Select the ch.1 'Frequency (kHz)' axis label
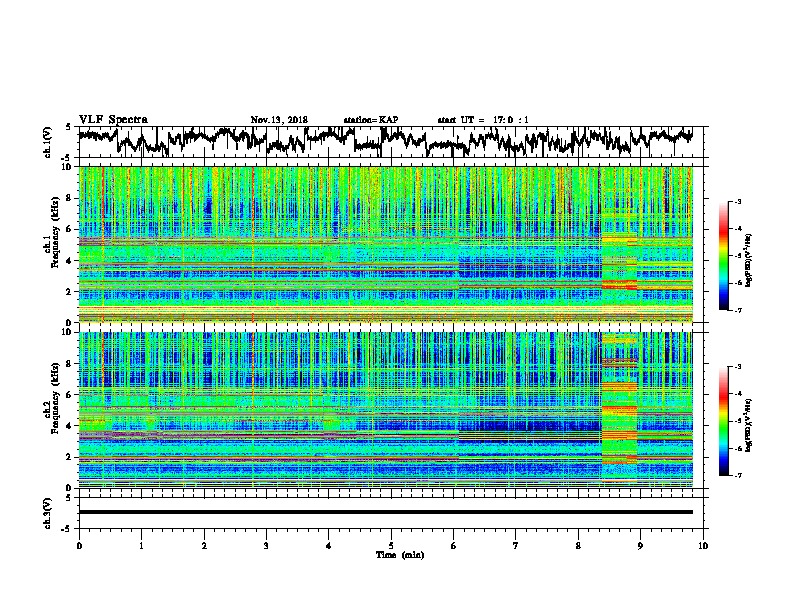 pos(56,232)
